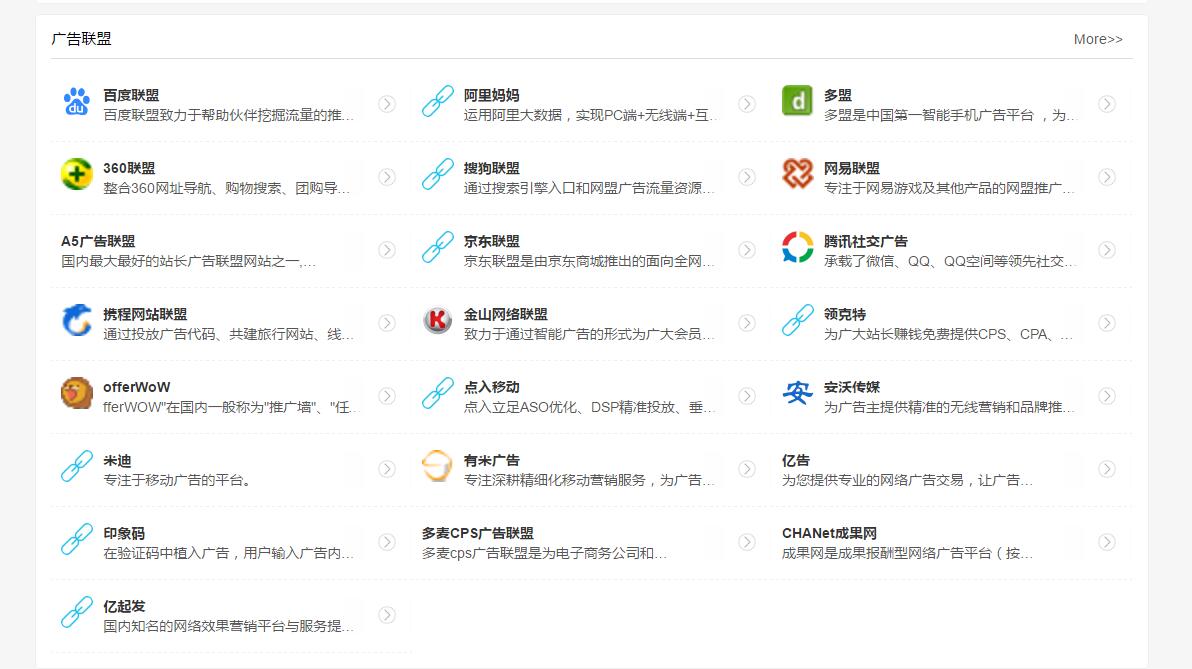Click the 360联盟 green shield icon
Viewport: 1192px width, 669px height.
[x=77, y=177]
